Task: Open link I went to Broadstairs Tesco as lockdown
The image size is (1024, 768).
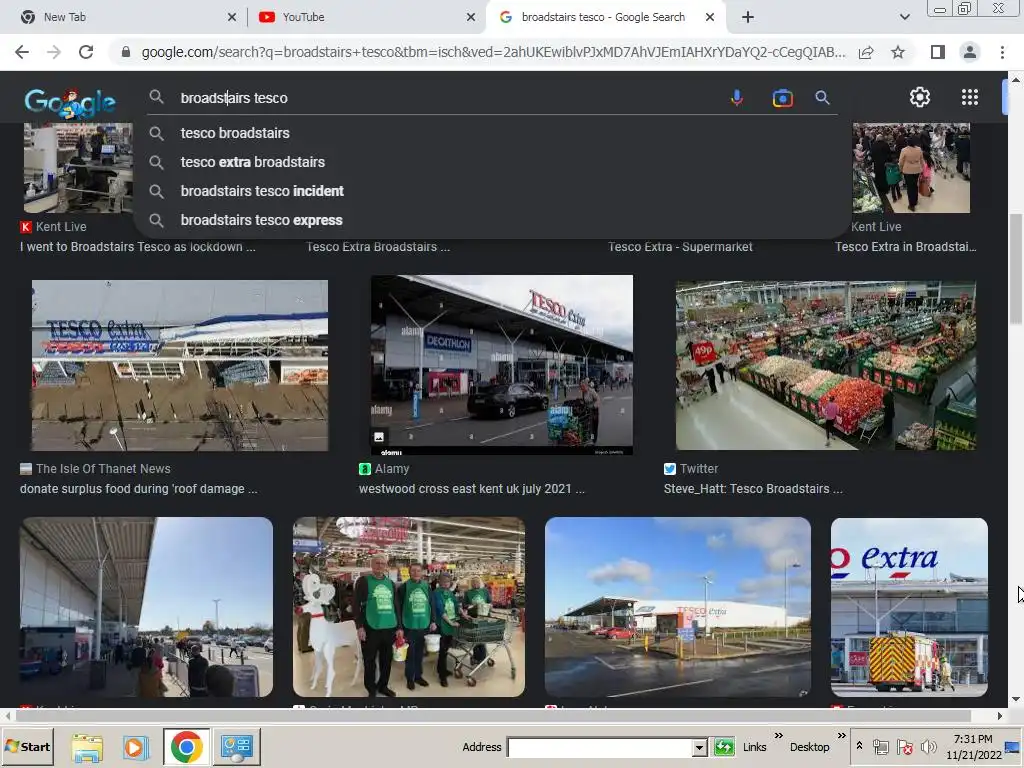Action: 138,247
